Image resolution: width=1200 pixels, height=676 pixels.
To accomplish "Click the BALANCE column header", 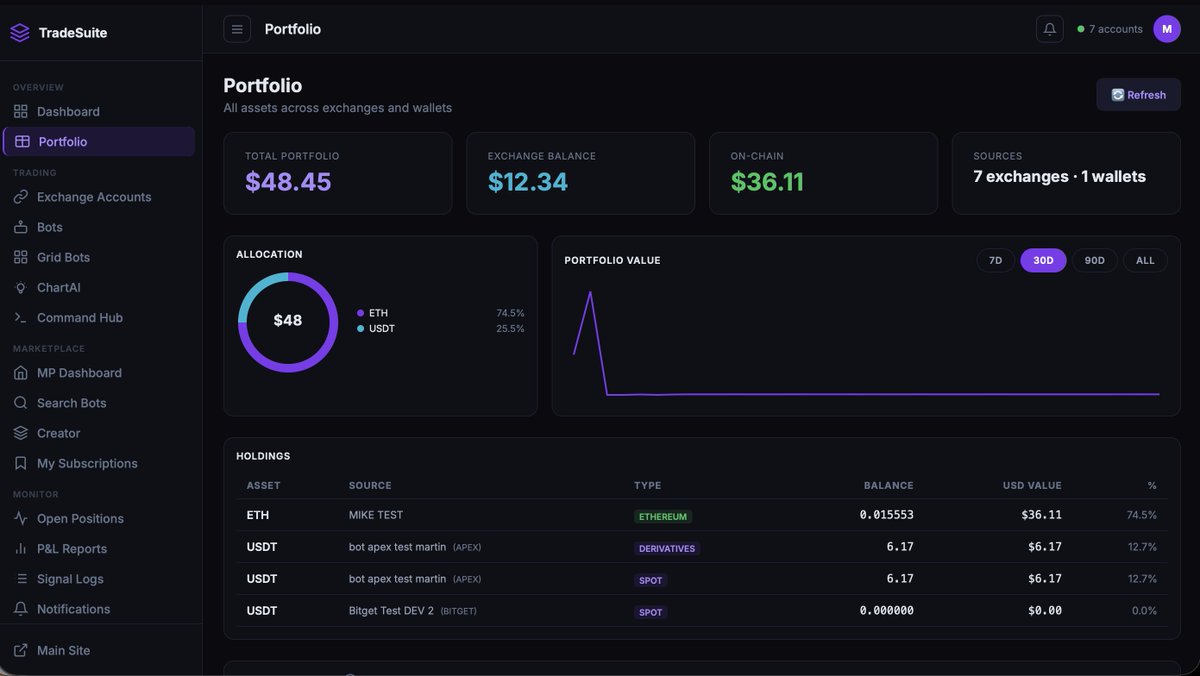I will [889, 485].
